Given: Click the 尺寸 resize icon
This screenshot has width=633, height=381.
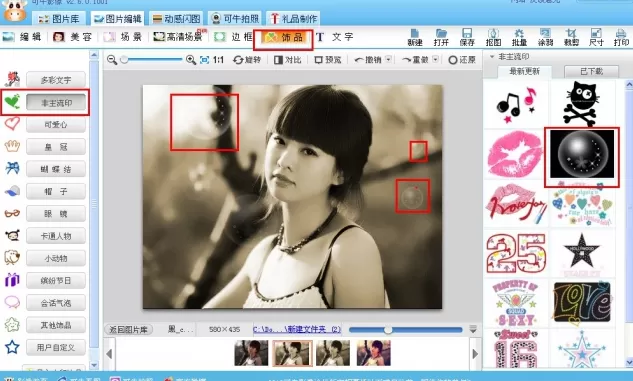Looking at the screenshot, I should 596,38.
